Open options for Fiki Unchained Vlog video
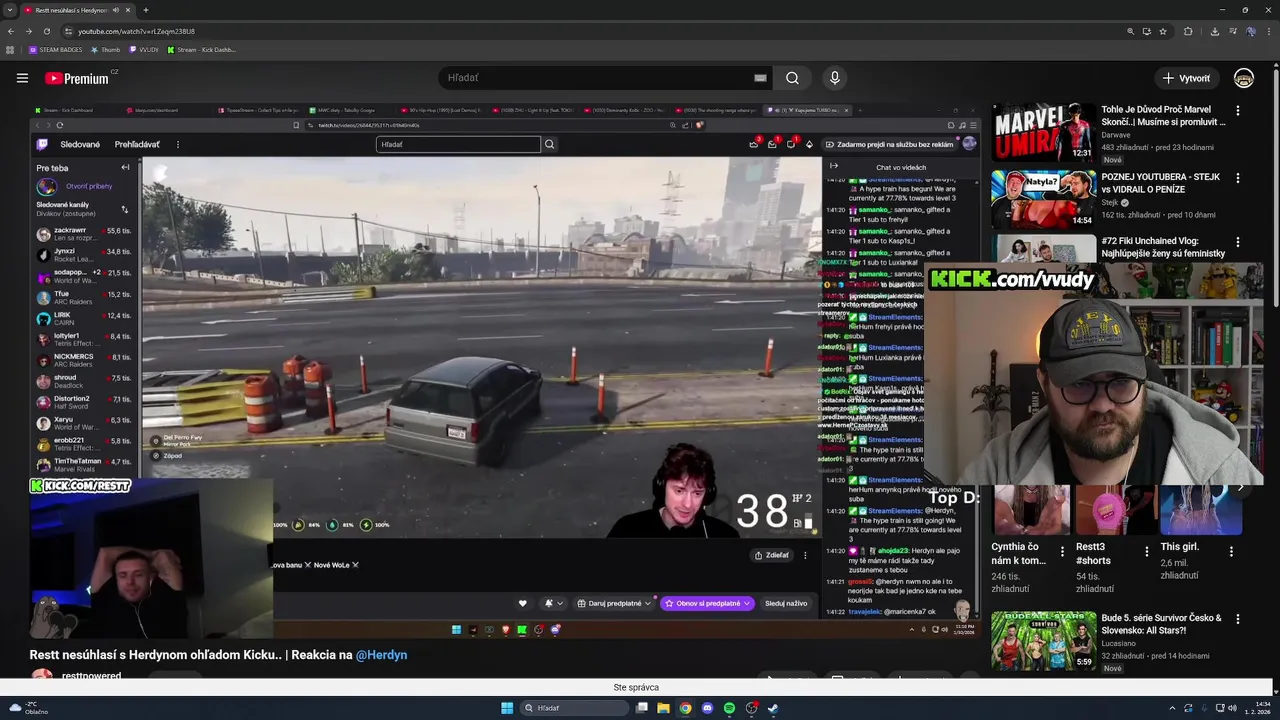Screen dimensions: 1280x720 (1238, 242)
